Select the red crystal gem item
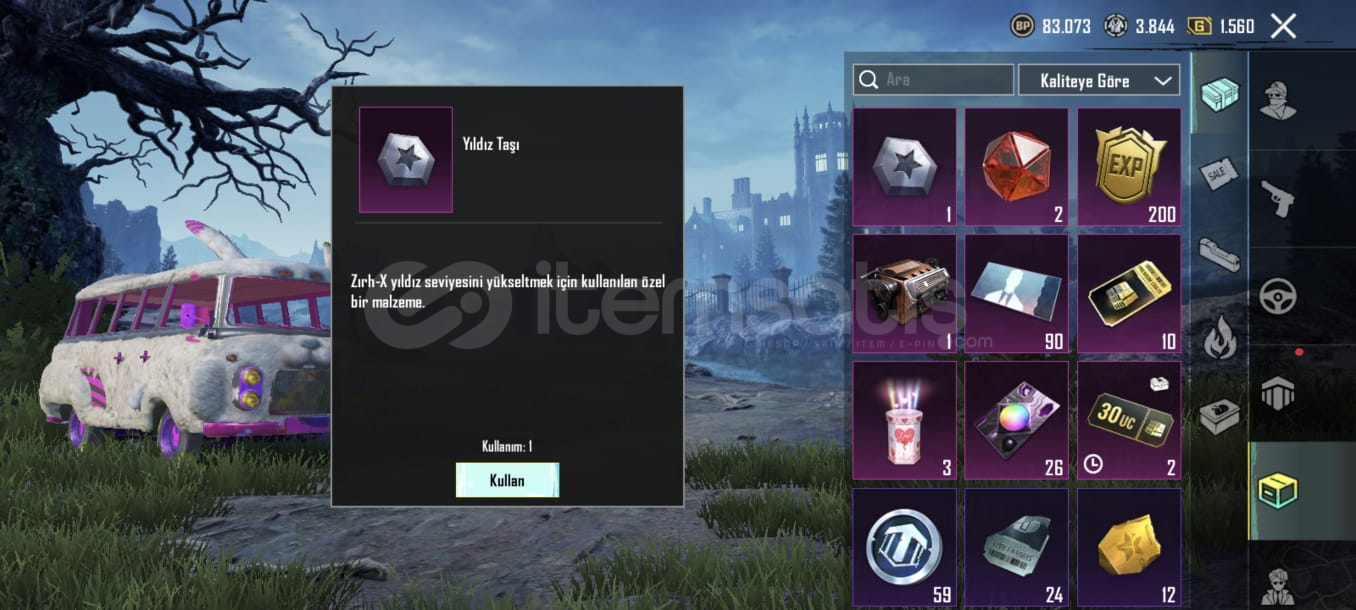This screenshot has width=1356, height=610. tap(1016, 167)
